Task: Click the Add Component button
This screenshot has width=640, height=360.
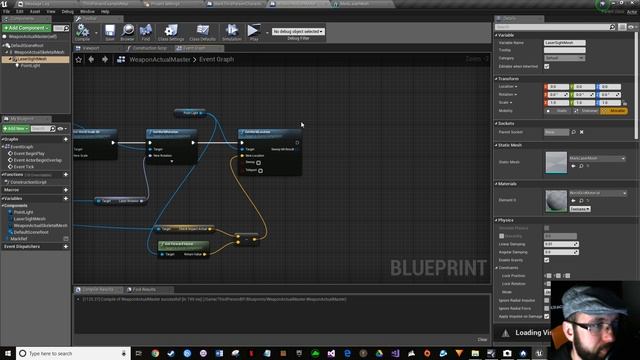Action: 26,28
